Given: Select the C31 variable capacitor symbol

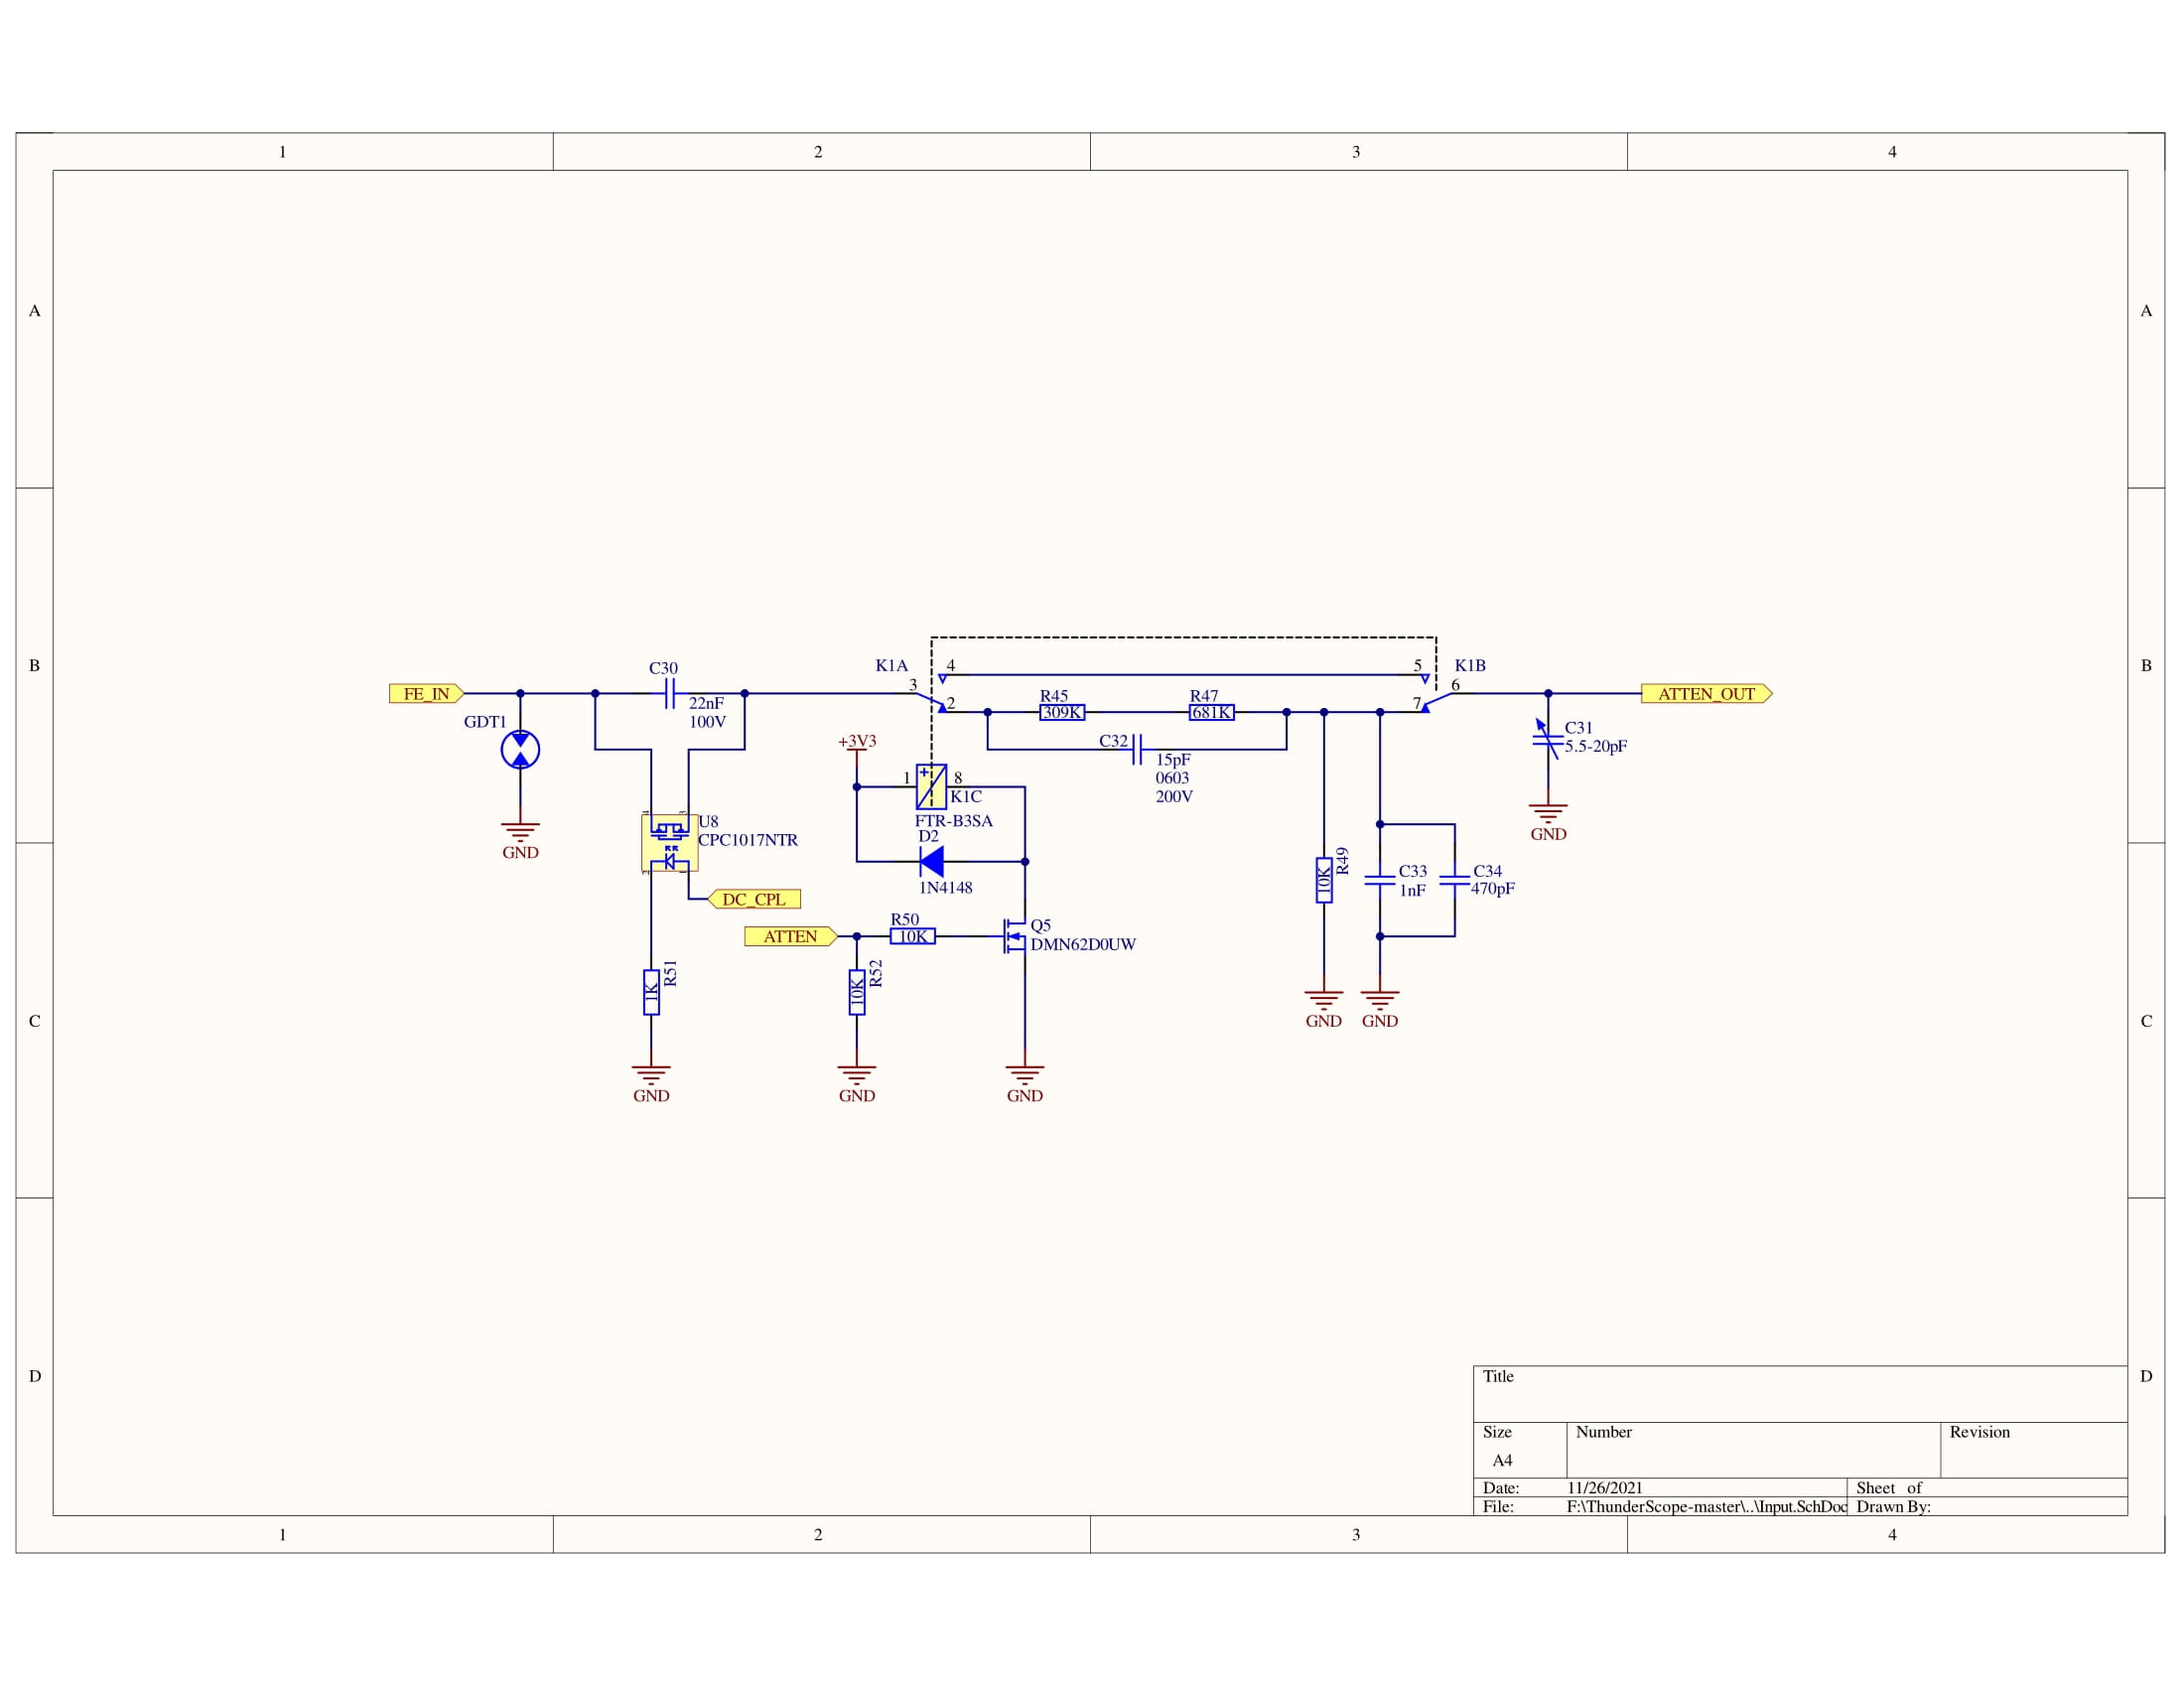Looking at the screenshot, I should coord(1547,740).
